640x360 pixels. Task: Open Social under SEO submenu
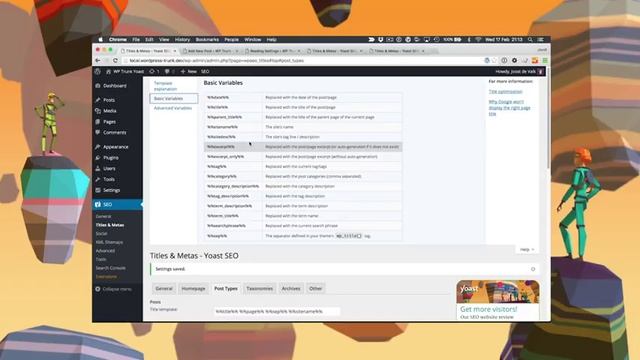coord(101,233)
